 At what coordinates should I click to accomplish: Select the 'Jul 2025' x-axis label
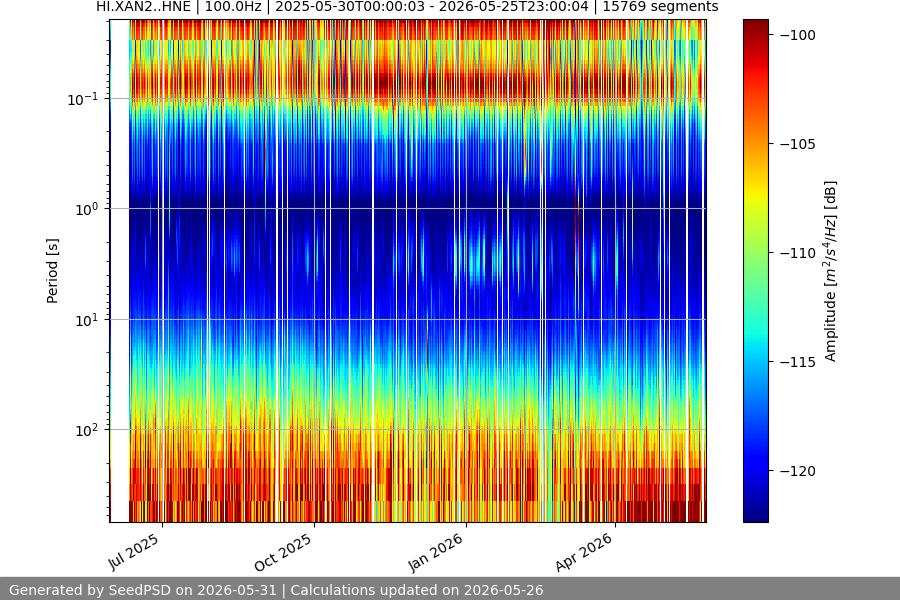click(x=134, y=552)
